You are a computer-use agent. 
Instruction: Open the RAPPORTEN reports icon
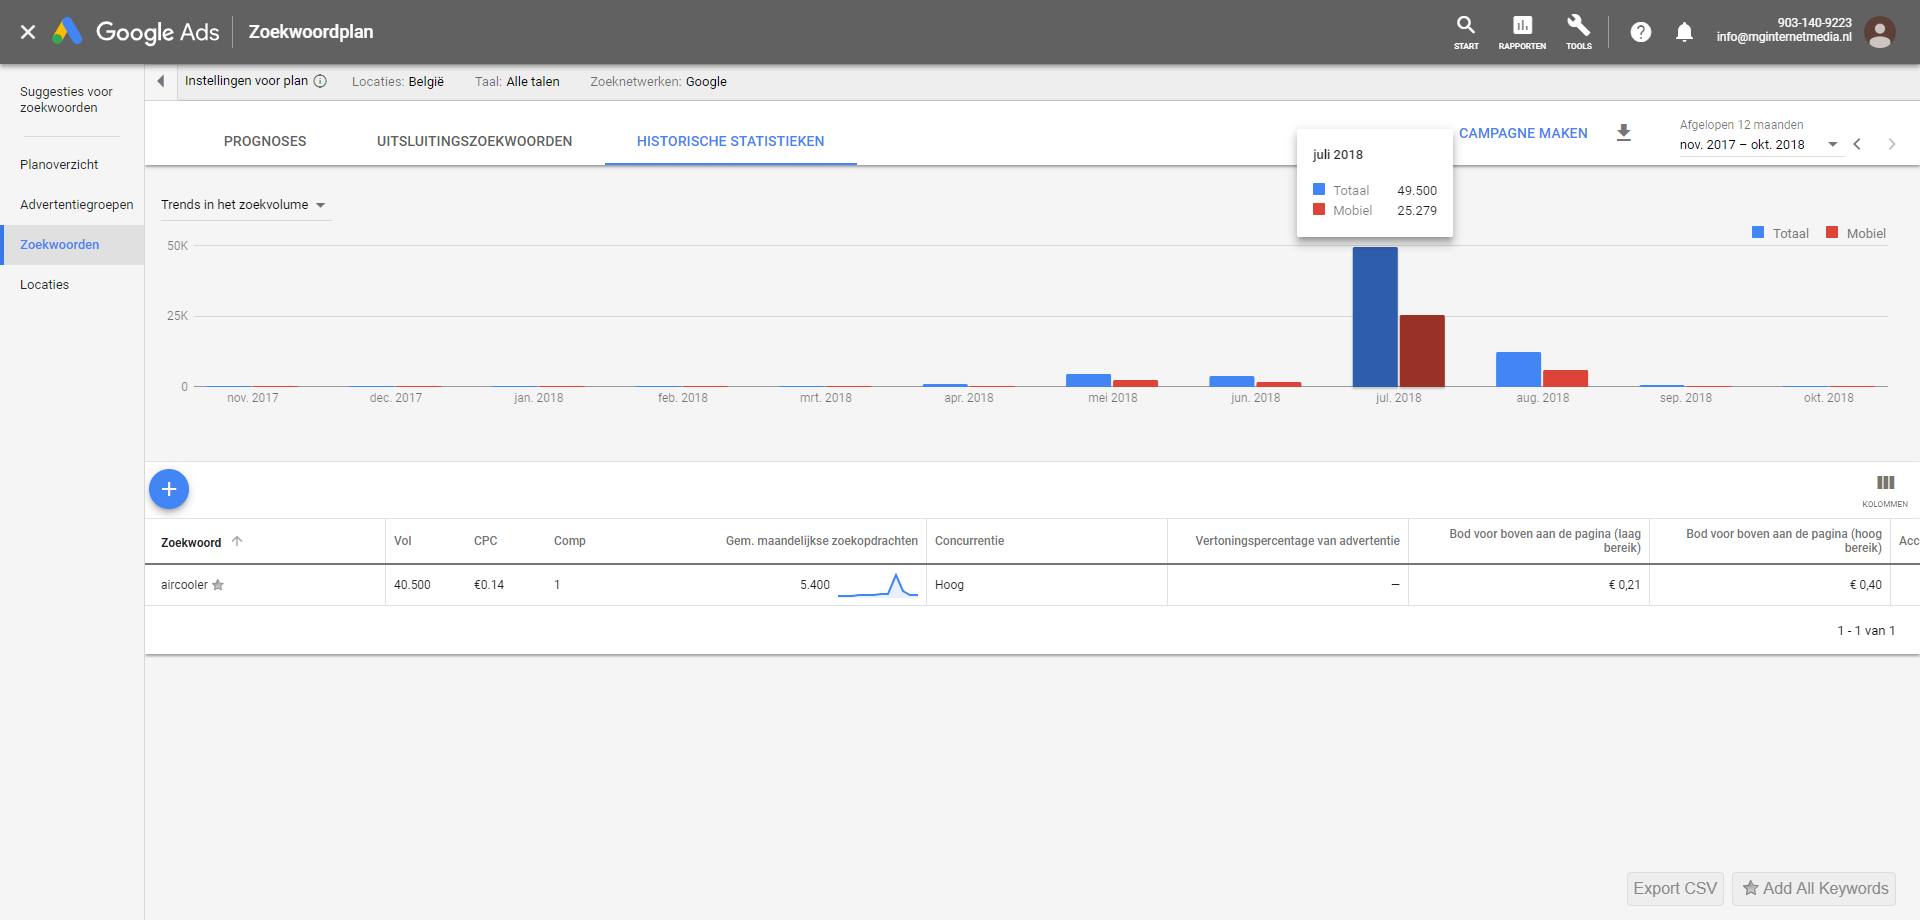tap(1522, 32)
